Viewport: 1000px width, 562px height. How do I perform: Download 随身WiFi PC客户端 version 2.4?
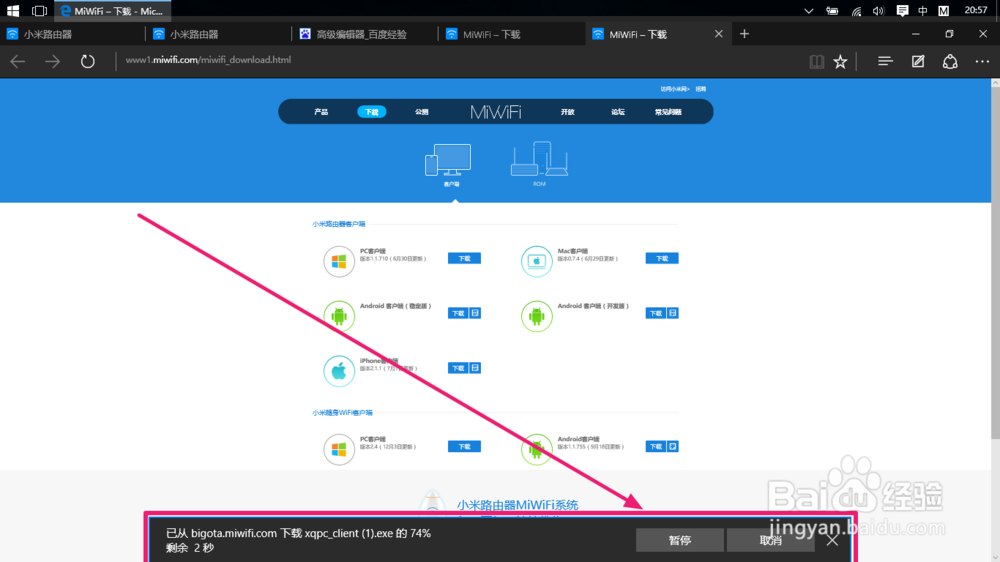point(464,447)
